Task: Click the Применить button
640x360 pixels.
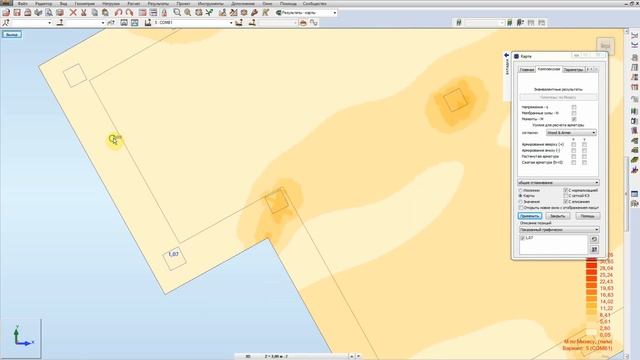Action: [530, 216]
